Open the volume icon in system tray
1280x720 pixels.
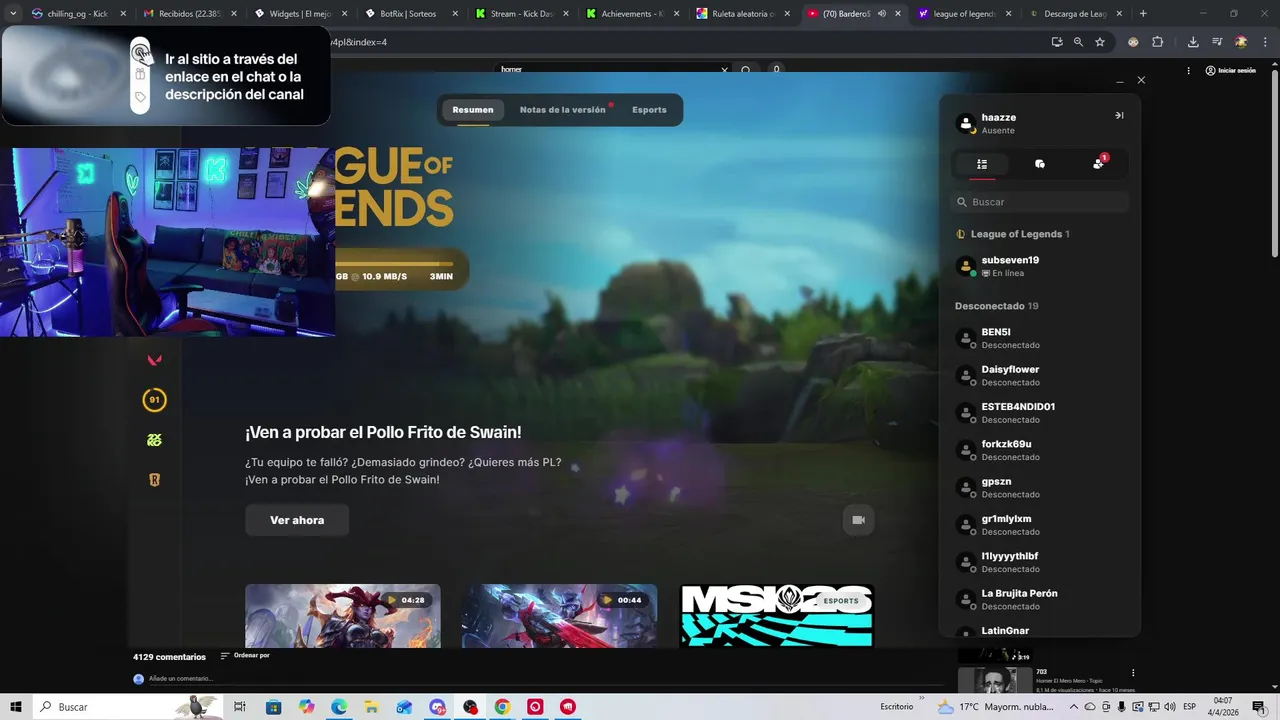1169,707
